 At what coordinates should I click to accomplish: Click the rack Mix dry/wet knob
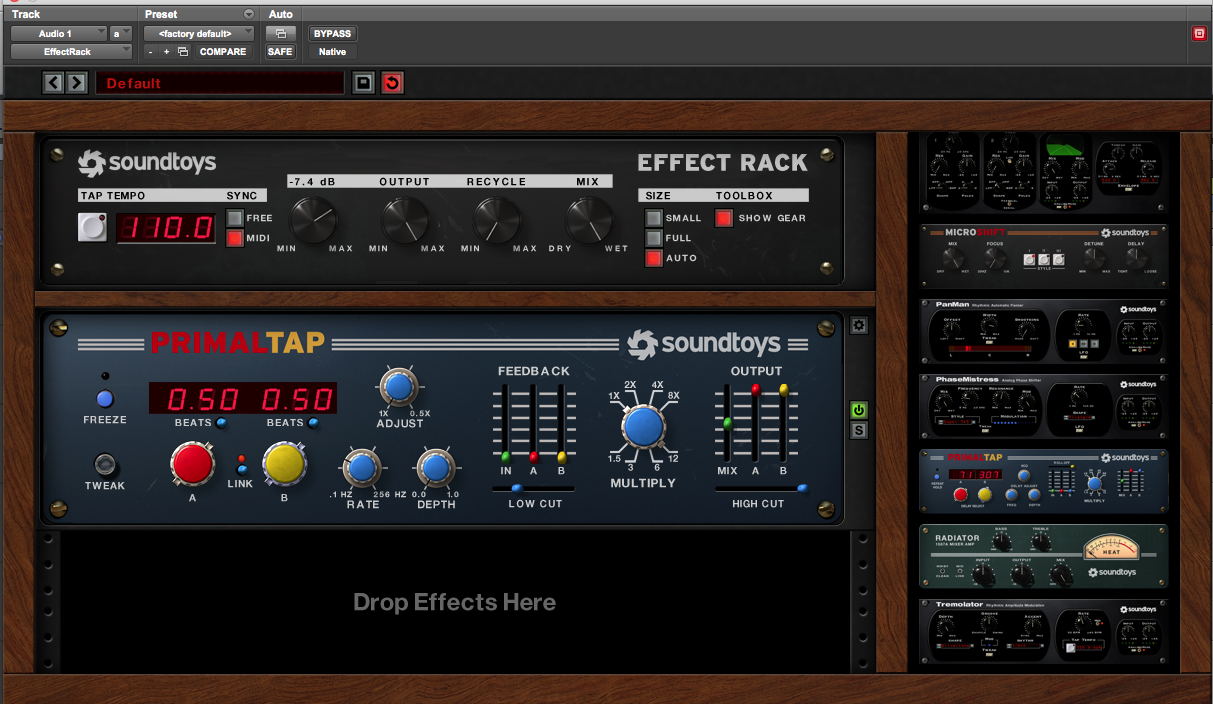(x=589, y=220)
